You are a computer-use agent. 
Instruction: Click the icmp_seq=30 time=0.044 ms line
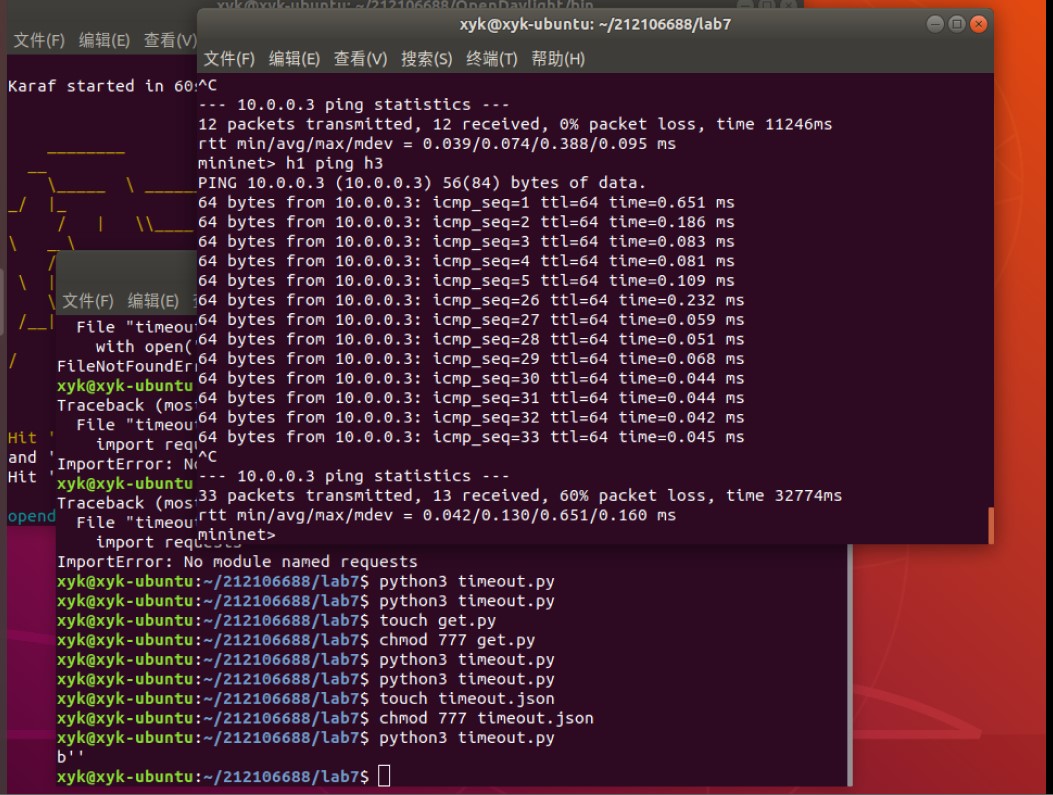pos(471,378)
